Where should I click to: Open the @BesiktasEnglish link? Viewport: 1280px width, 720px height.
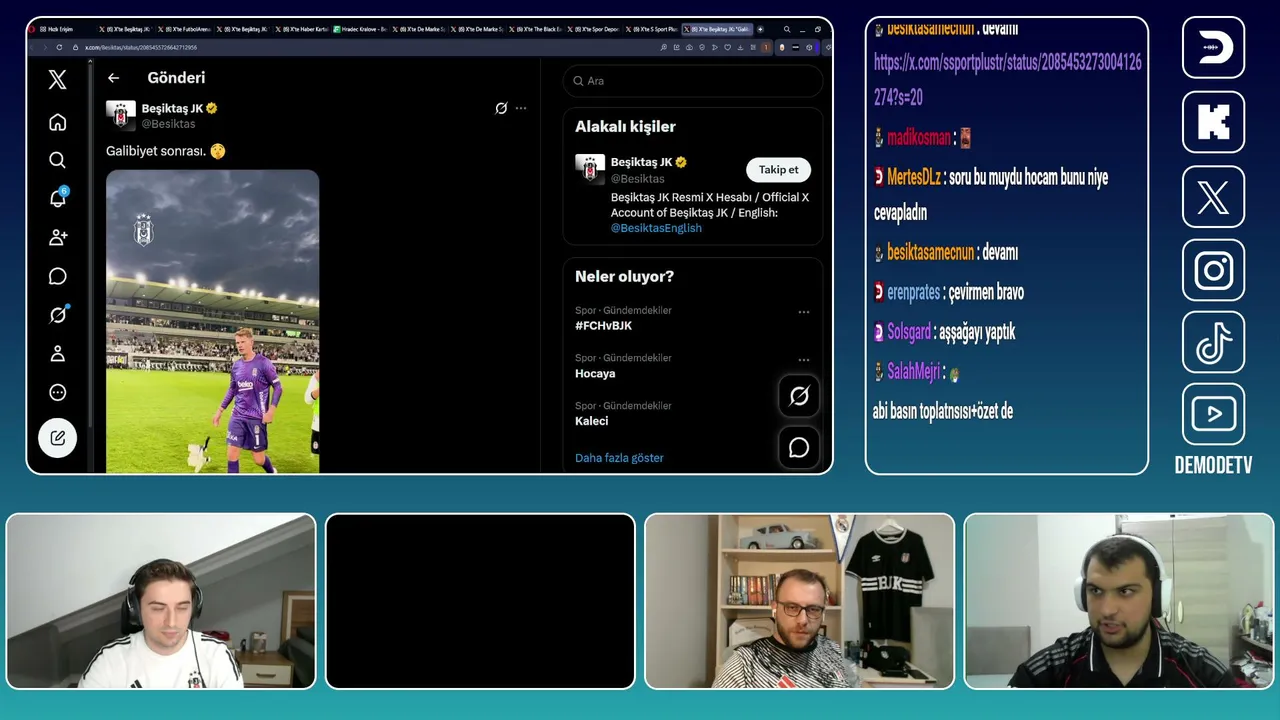pyautogui.click(x=656, y=228)
